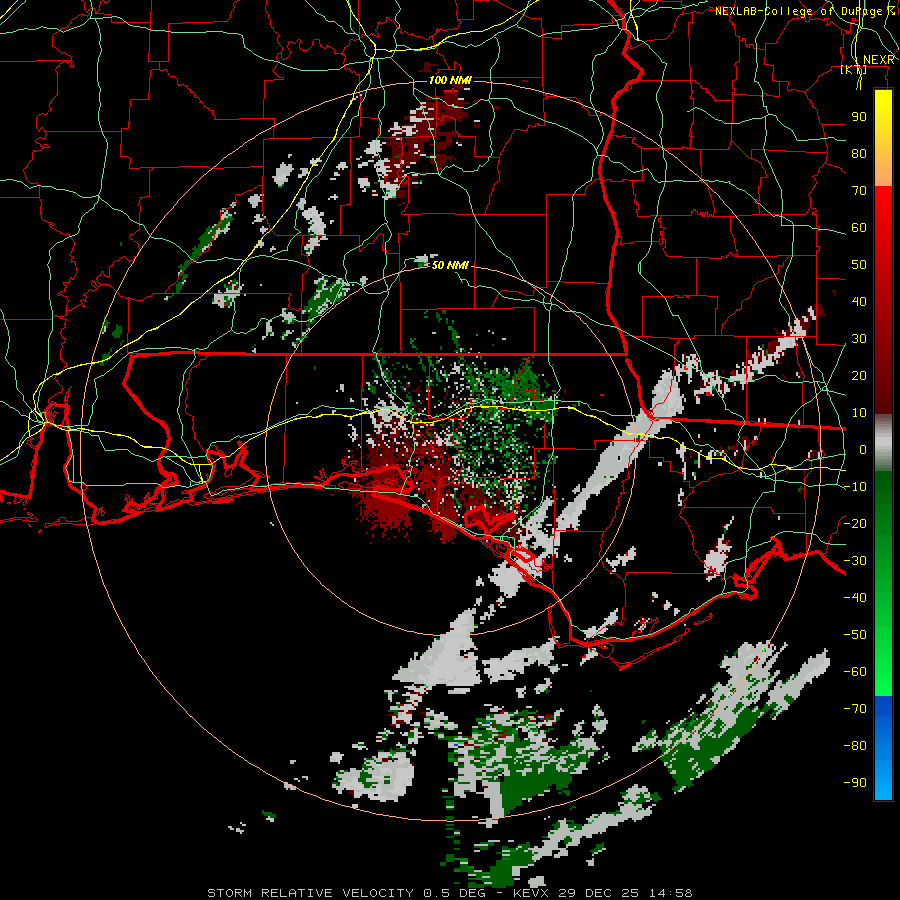Click the -90 value on velocity scale
The image size is (900, 900).
pos(855,783)
